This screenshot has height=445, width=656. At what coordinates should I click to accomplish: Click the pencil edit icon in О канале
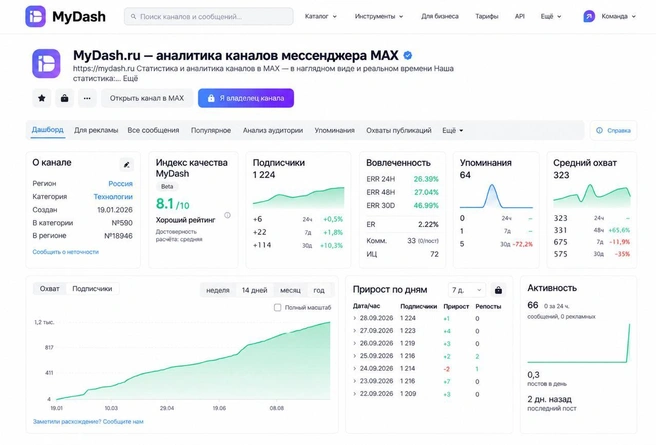tap(126, 165)
